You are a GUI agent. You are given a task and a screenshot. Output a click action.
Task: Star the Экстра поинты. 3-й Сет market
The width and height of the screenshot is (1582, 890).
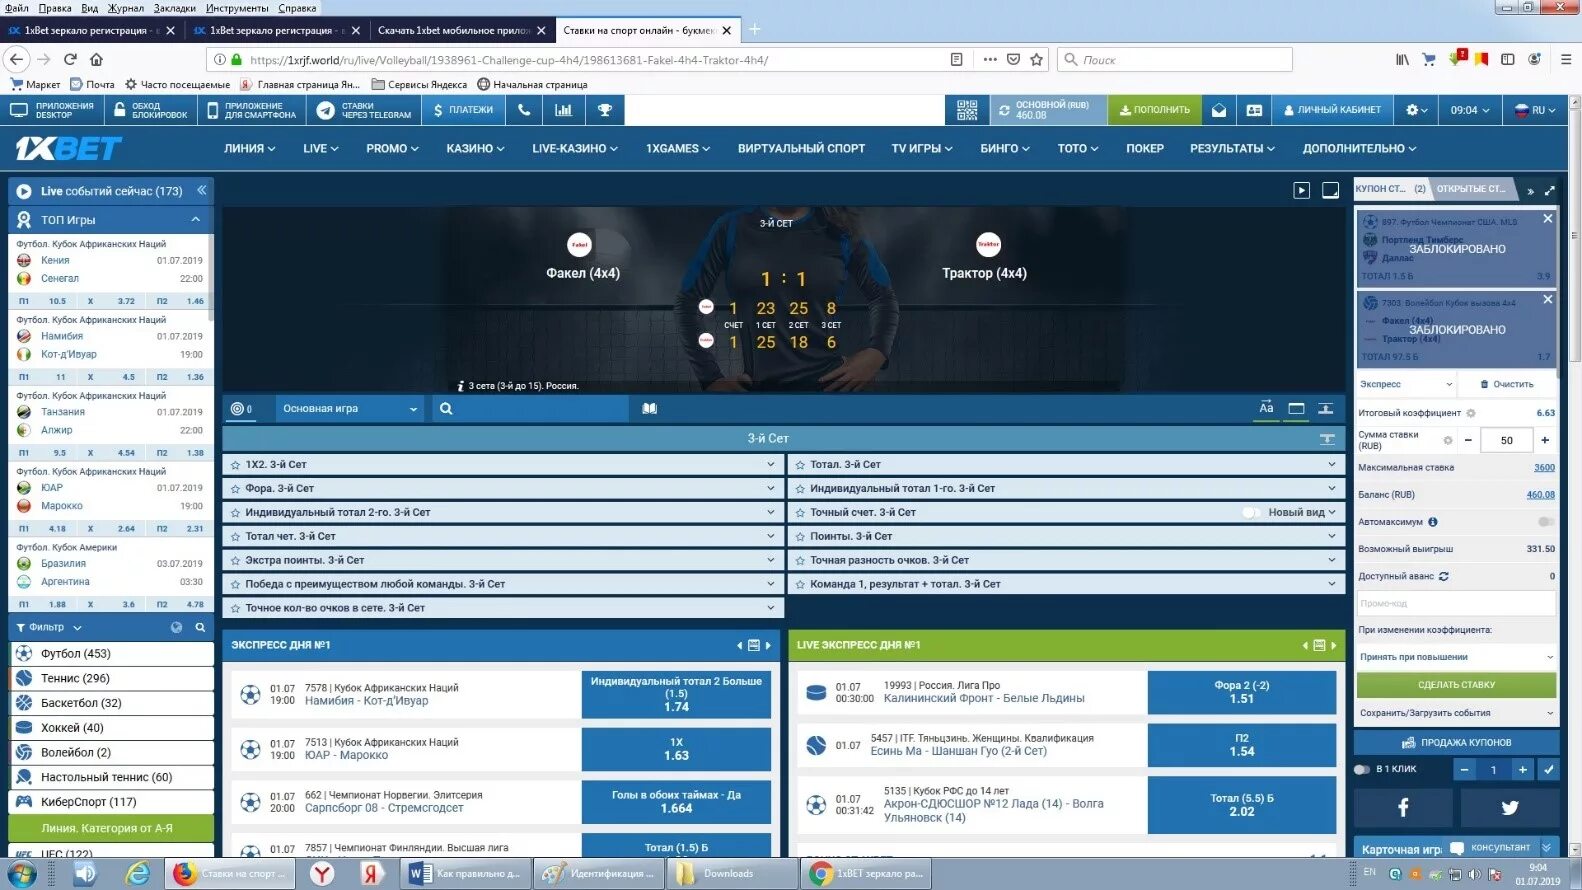[x=235, y=561]
